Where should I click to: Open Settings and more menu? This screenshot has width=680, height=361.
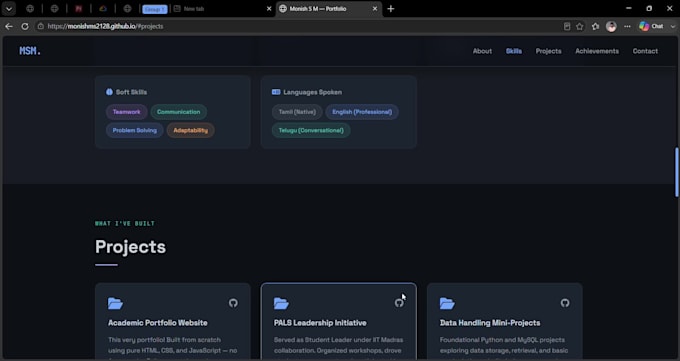627,26
